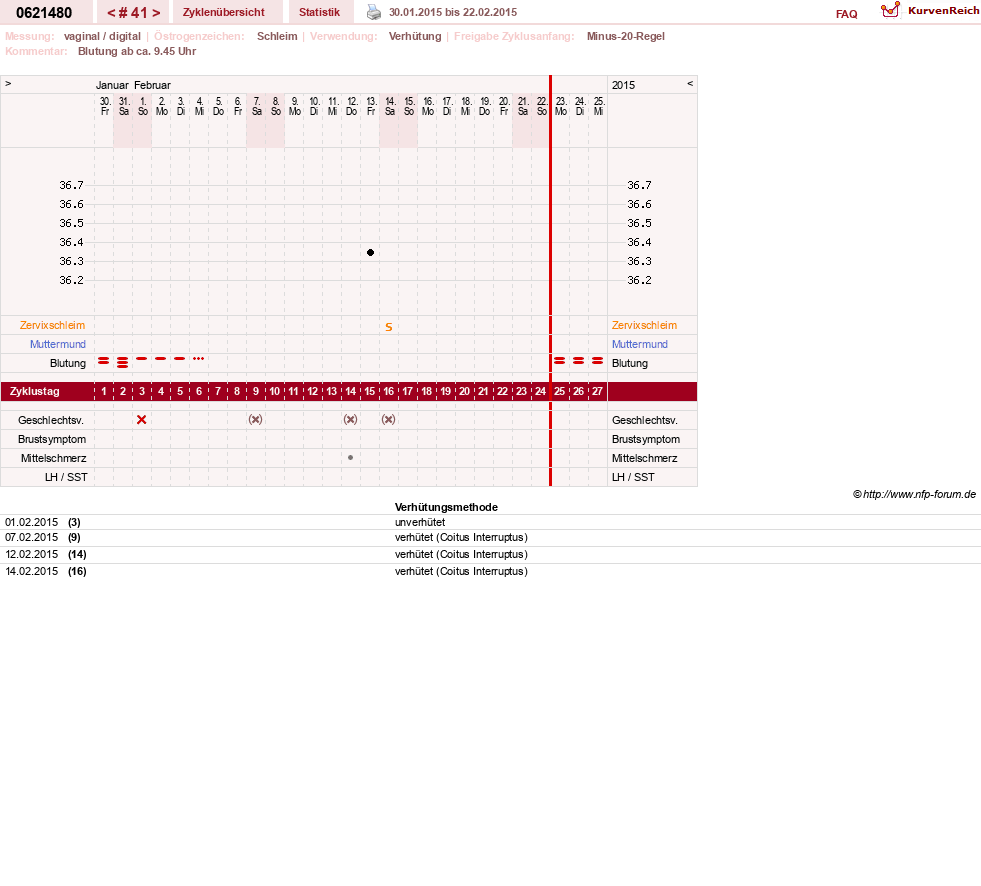This screenshot has height=886, width=981.
Task: Click the Verhütungsmethode column header
Action: click(x=446, y=507)
